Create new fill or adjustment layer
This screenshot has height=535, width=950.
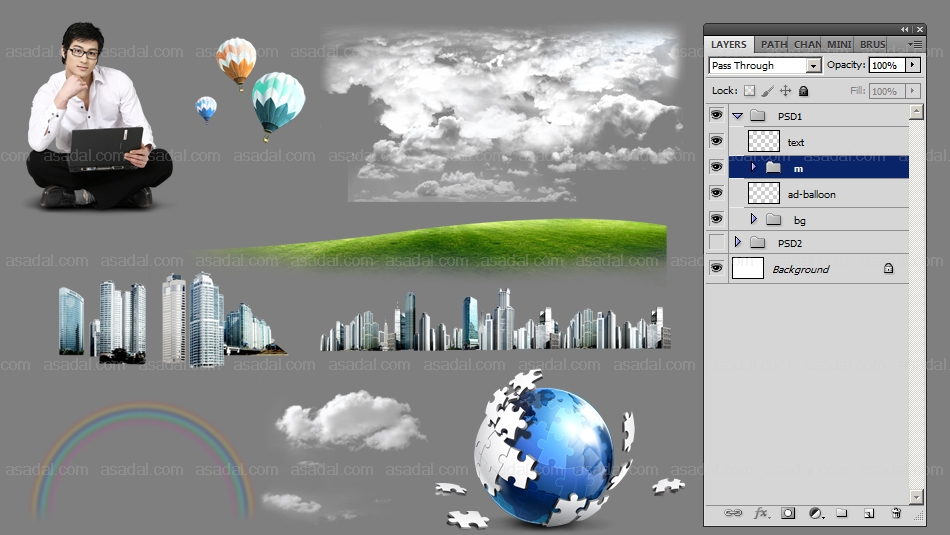tap(815, 513)
